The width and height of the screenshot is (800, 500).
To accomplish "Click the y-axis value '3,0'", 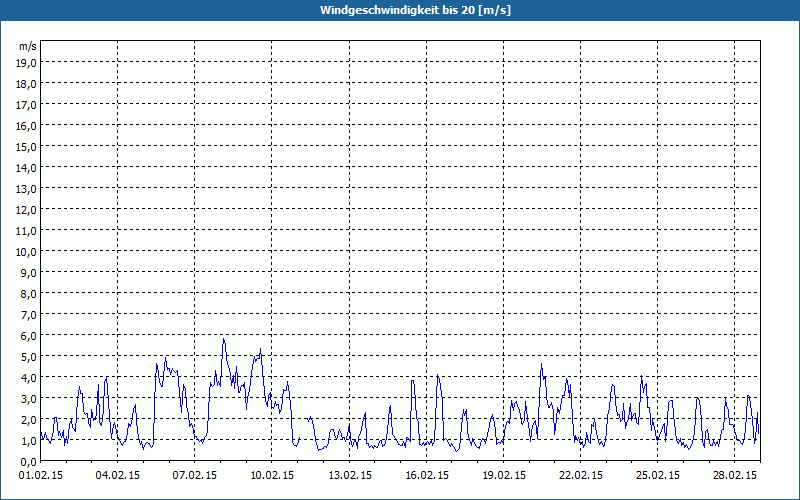I will (x=29, y=399).
